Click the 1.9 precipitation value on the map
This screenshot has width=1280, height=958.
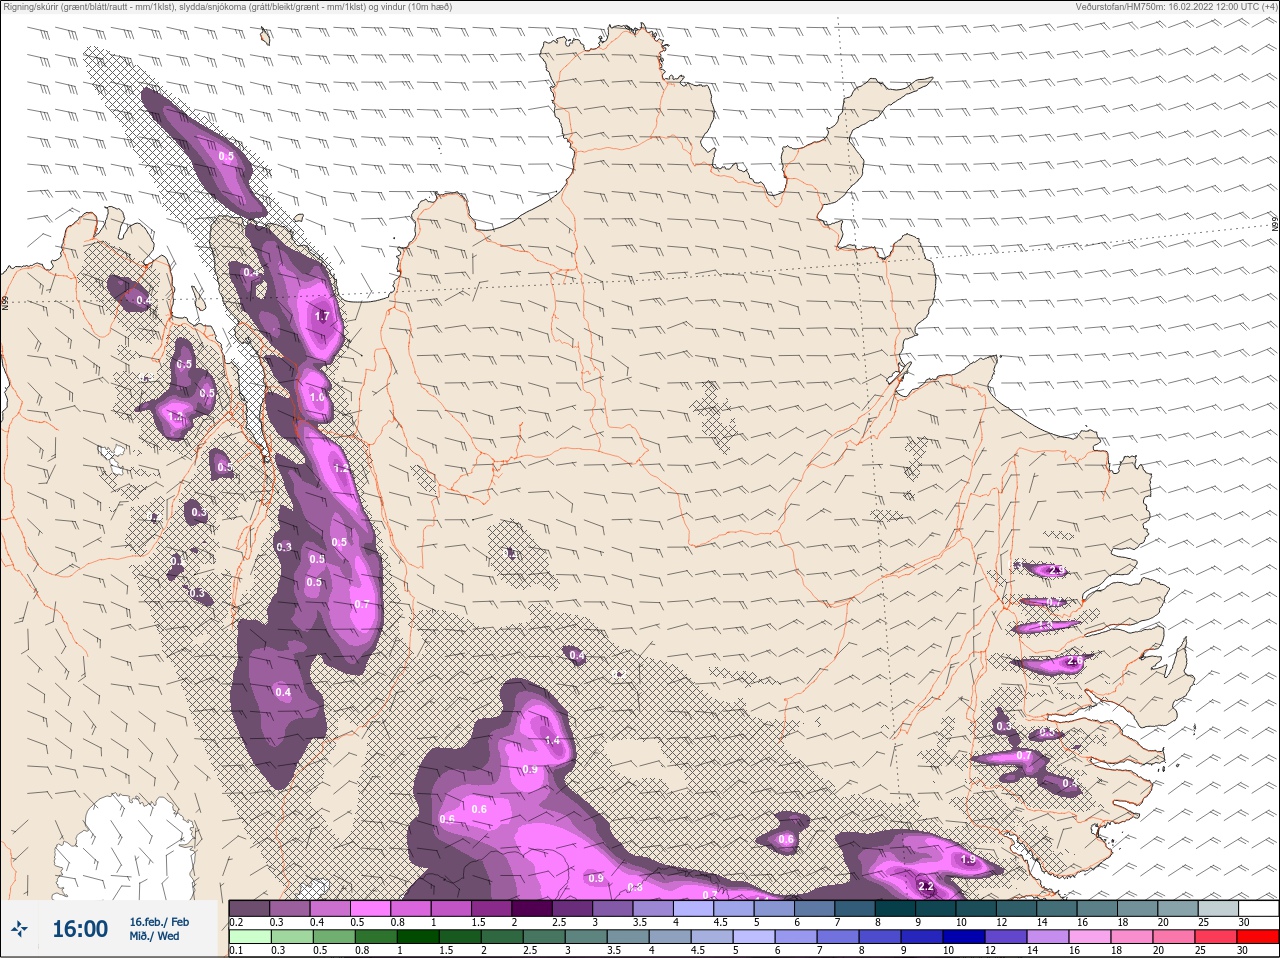967,860
